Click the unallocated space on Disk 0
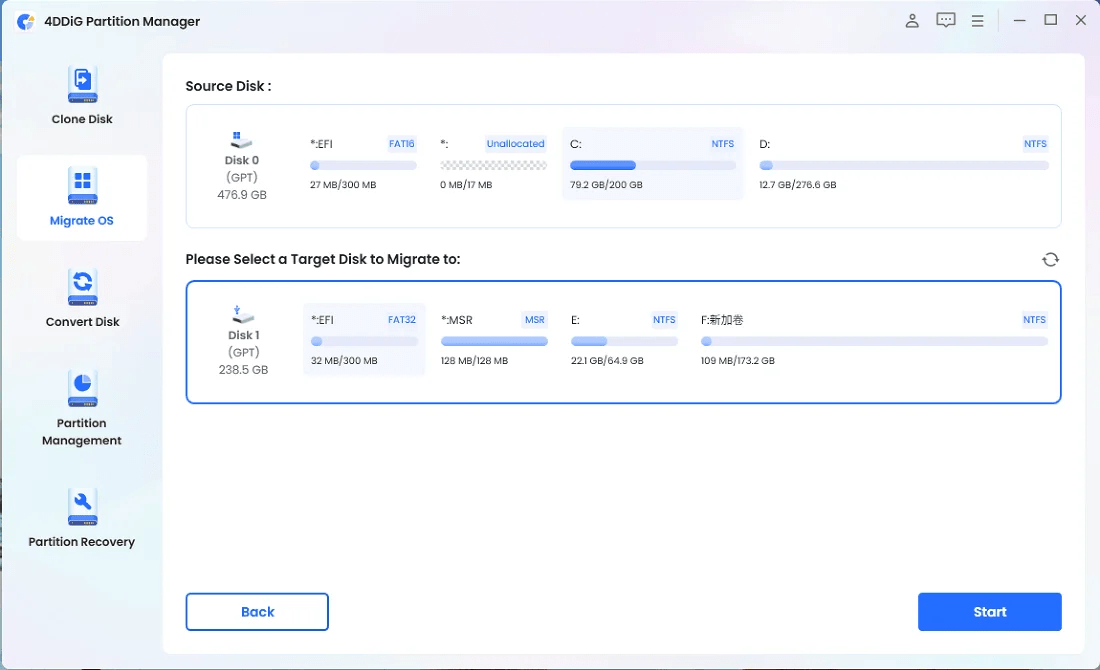The image size is (1100, 670). 493,163
